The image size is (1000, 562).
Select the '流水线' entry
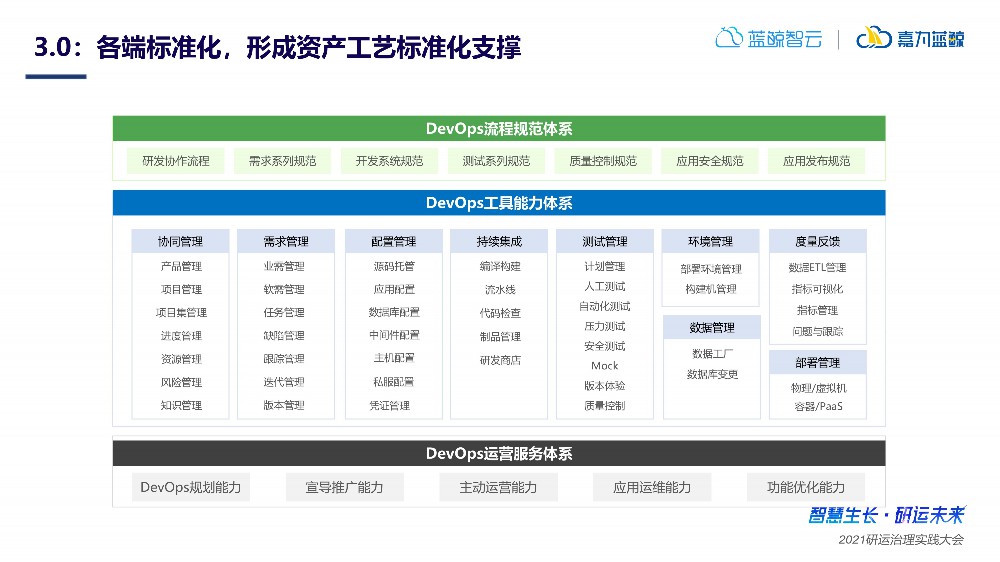pyautogui.click(x=500, y=290)
